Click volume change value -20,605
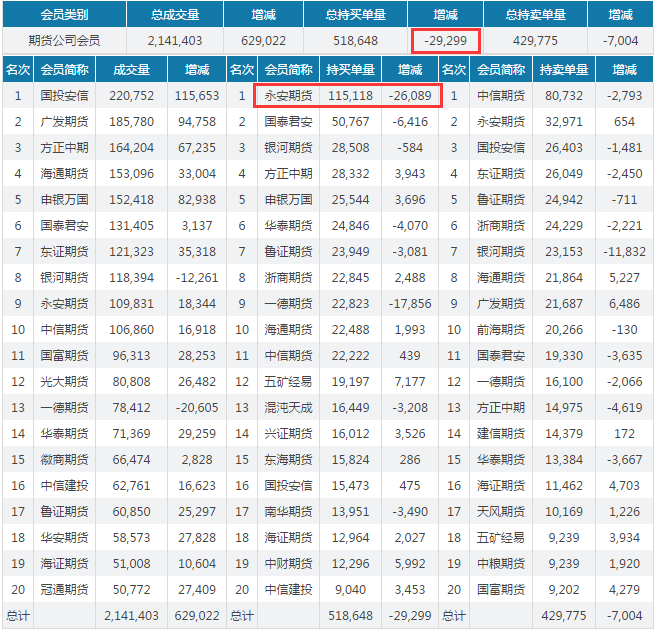This screenshot has height=631, width=654. tap(197, 407)
